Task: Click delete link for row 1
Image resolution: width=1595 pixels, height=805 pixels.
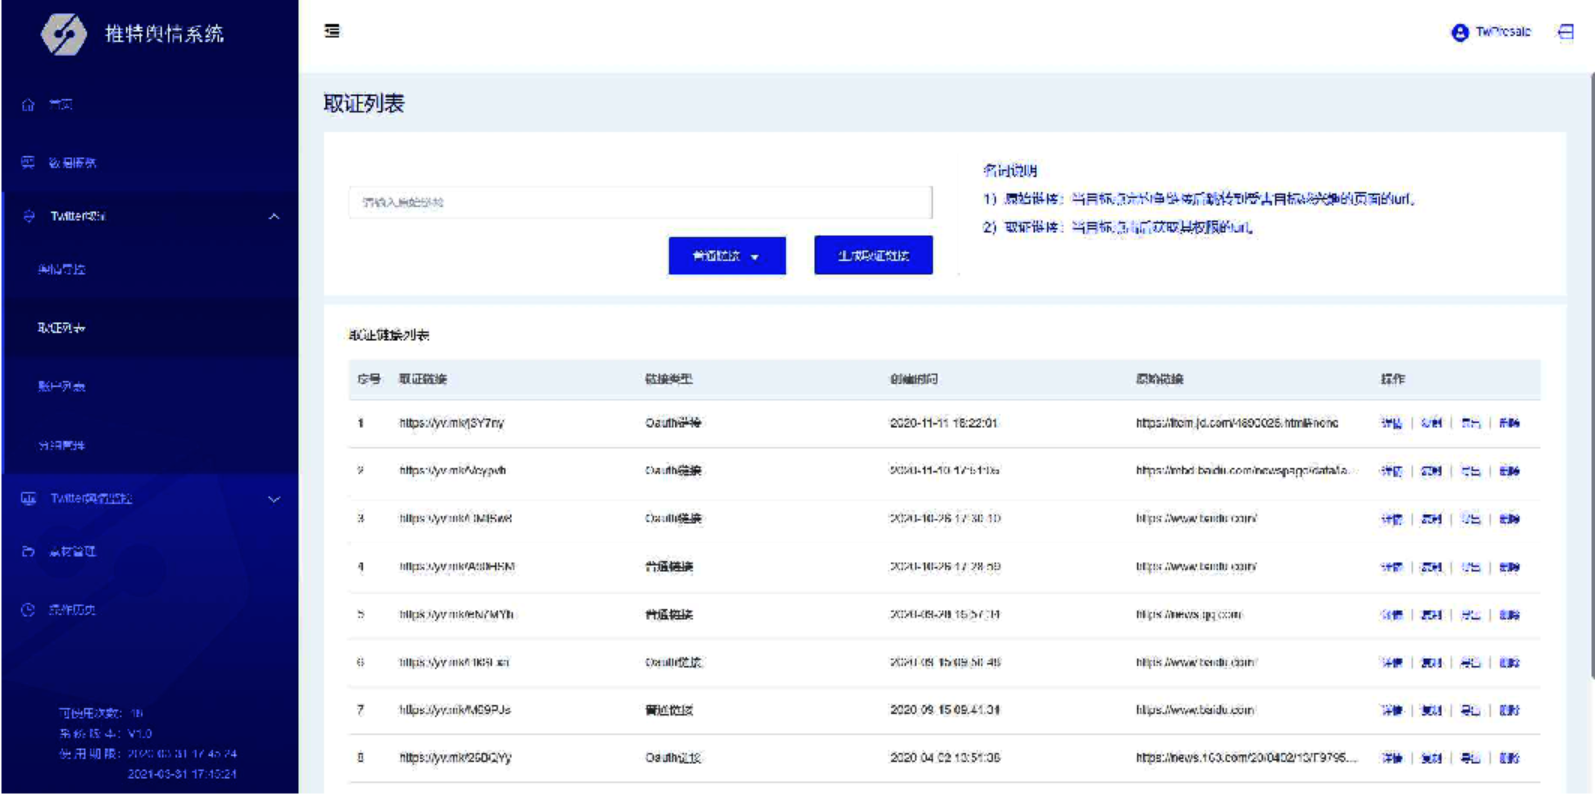Action: point(1509,423)
